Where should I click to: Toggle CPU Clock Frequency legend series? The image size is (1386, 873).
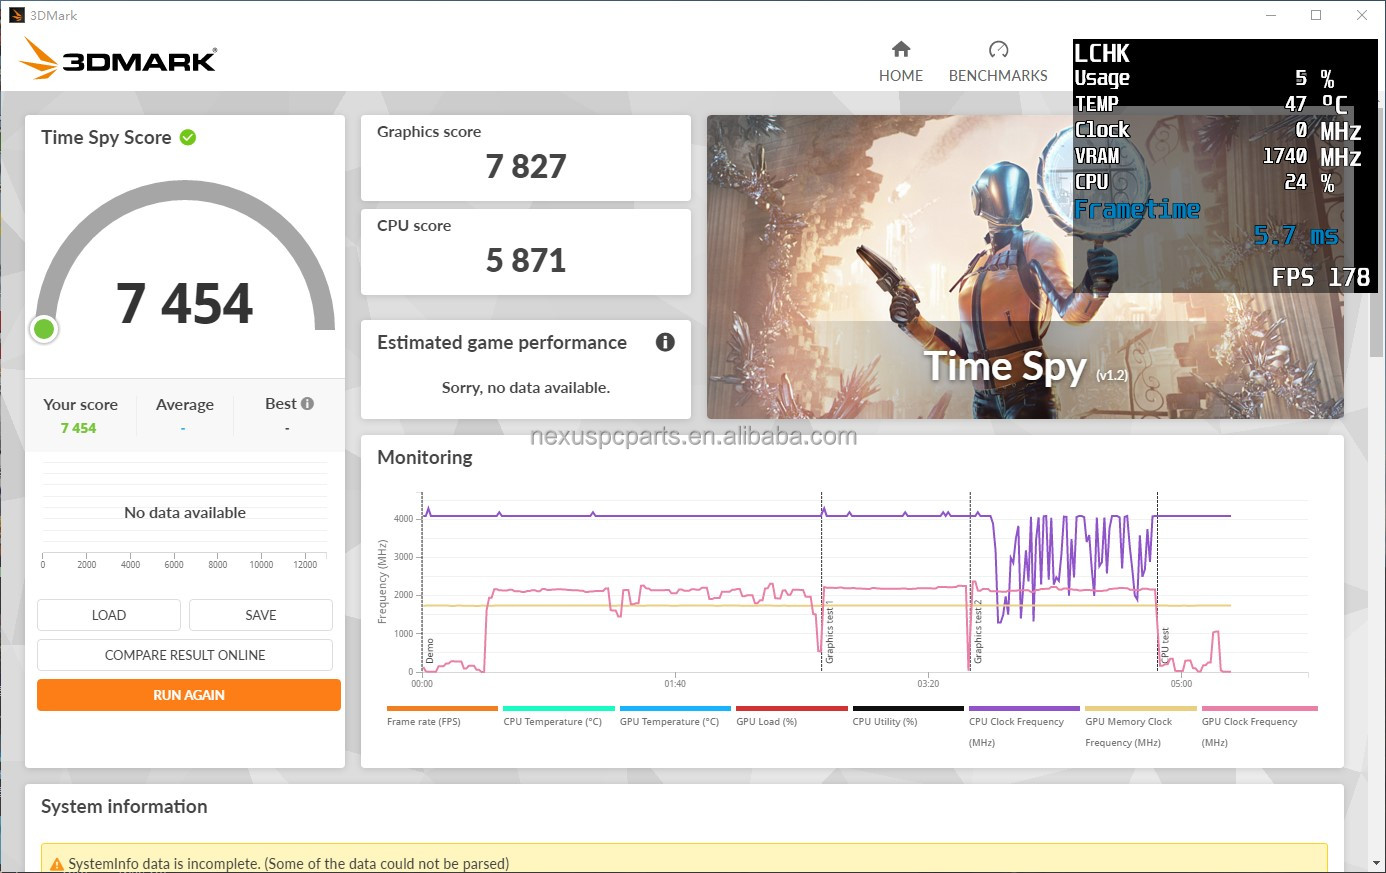coord(1016,721)
